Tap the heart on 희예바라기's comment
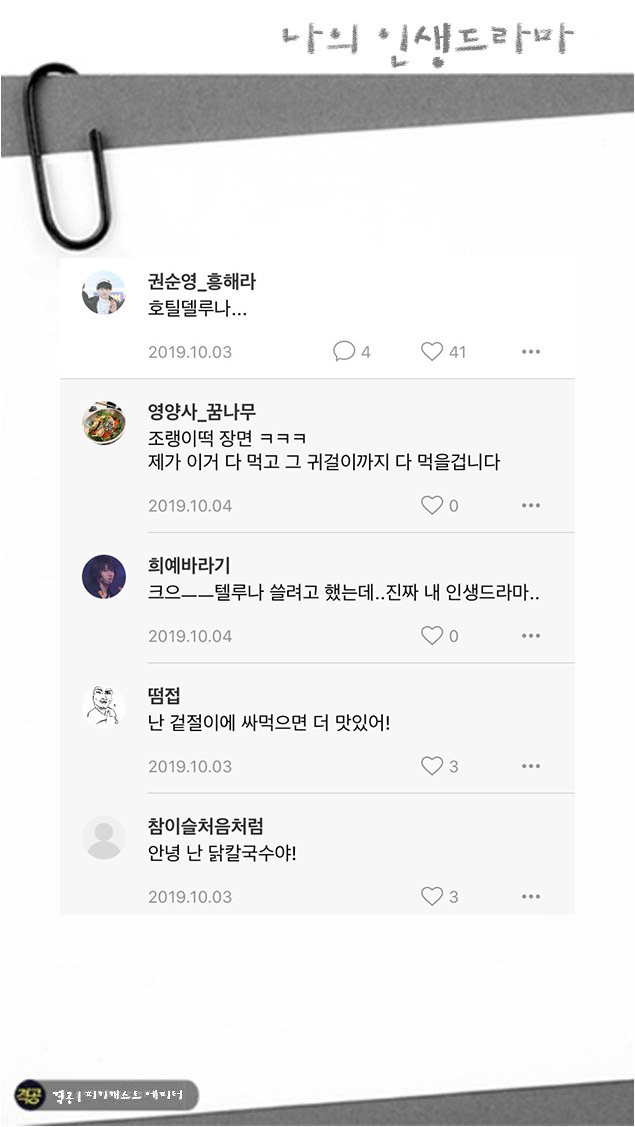 point(431,635)
